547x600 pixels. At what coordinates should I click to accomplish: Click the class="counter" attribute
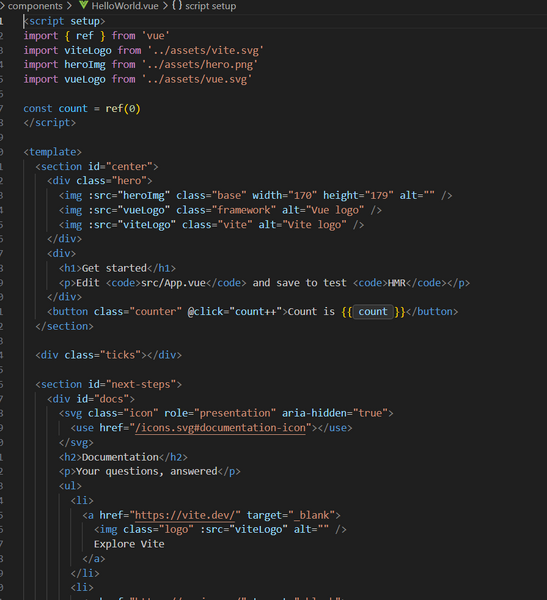click(138, 311)
